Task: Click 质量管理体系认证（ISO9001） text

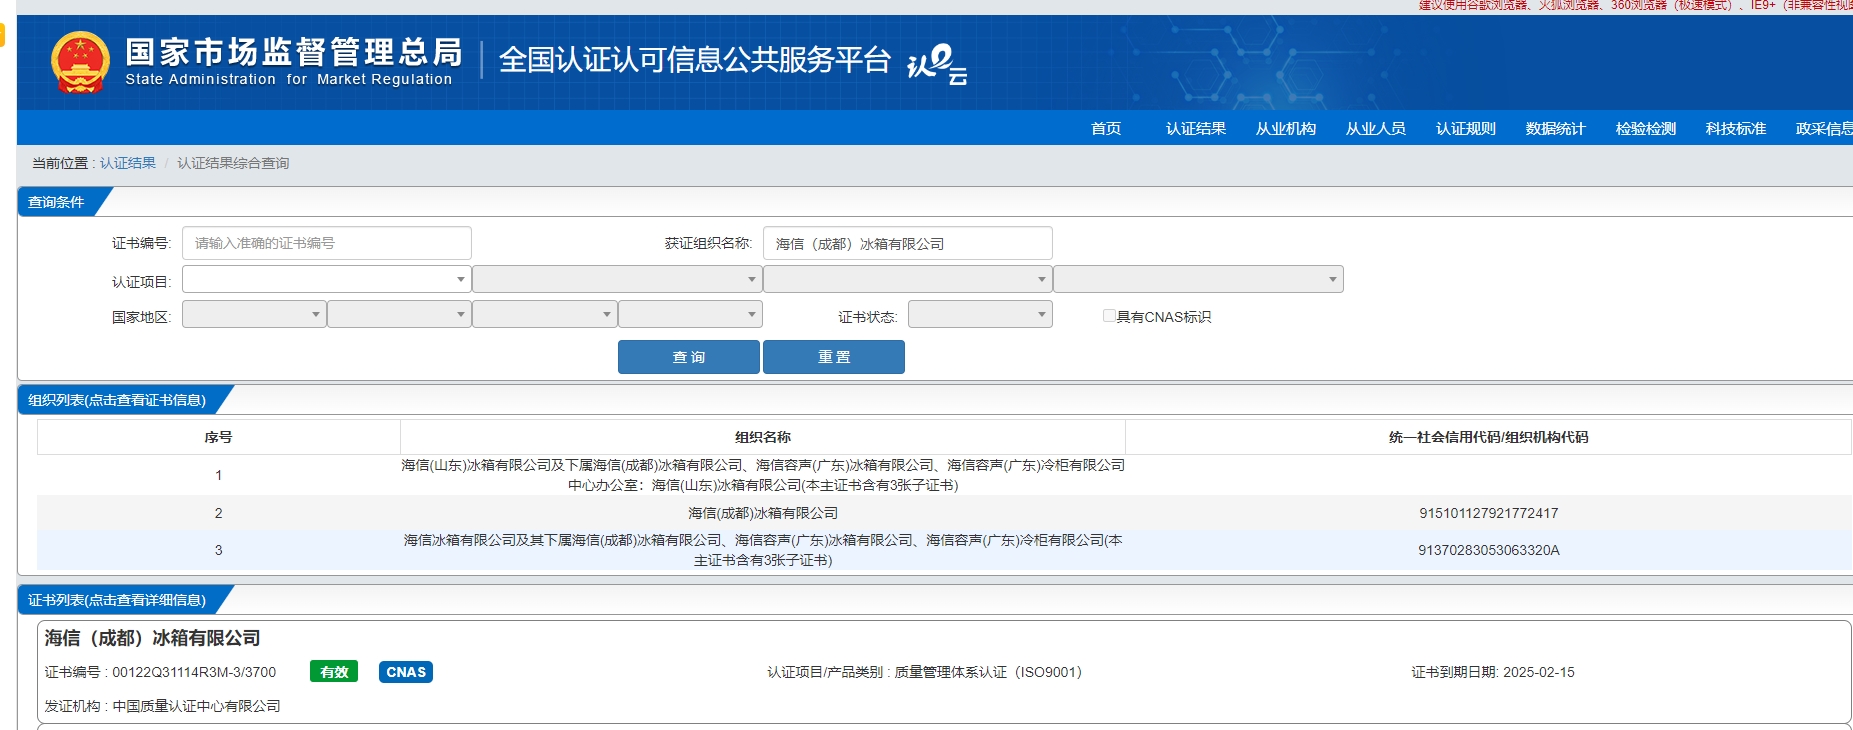Action: click(x=988, y=672)
